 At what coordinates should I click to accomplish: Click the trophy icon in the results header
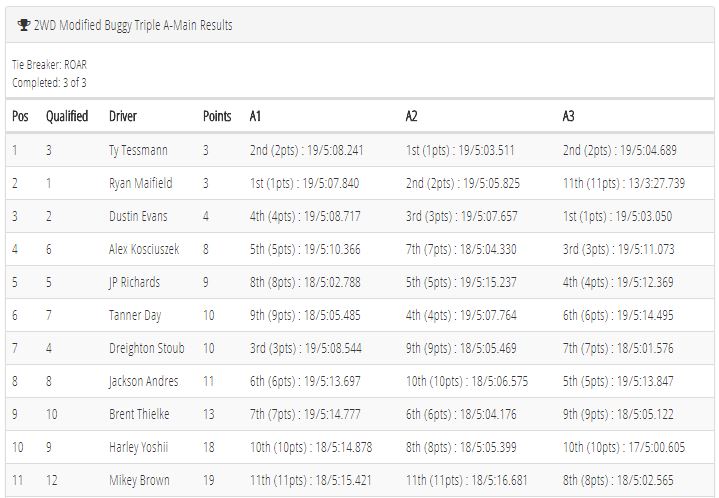pyautogui.click(x=24, y=25)
